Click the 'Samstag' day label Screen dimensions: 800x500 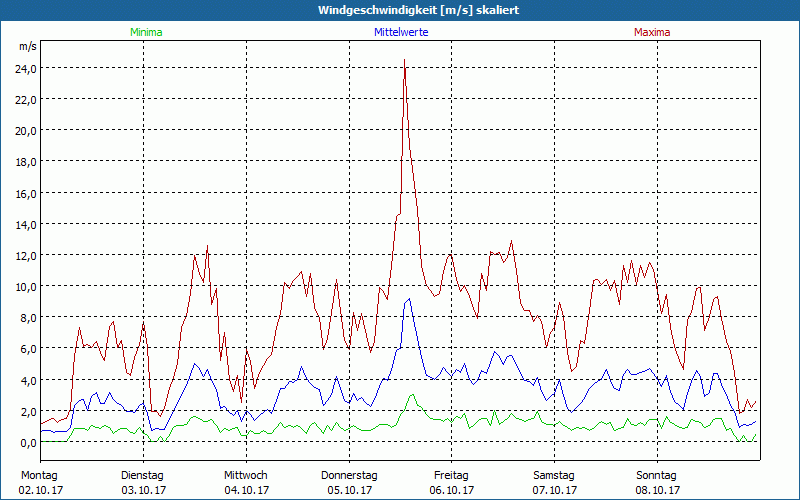pos(554,476)
